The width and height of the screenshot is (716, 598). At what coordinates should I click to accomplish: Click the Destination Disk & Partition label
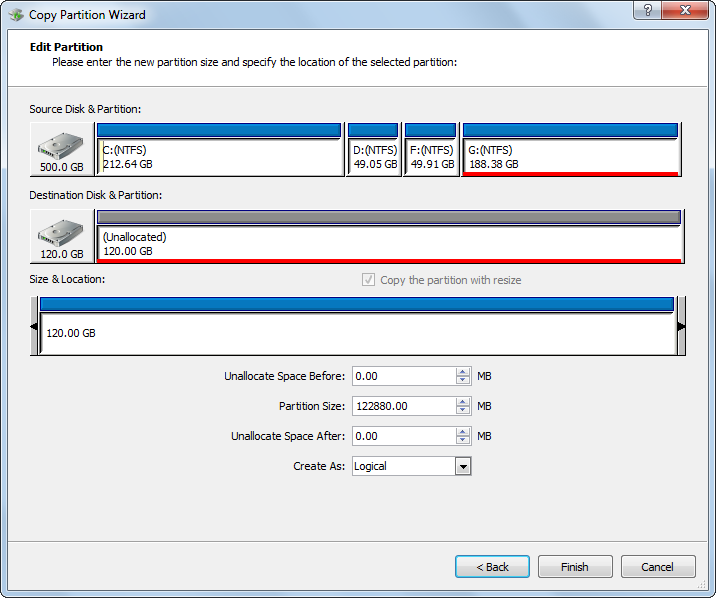point(95,195)
